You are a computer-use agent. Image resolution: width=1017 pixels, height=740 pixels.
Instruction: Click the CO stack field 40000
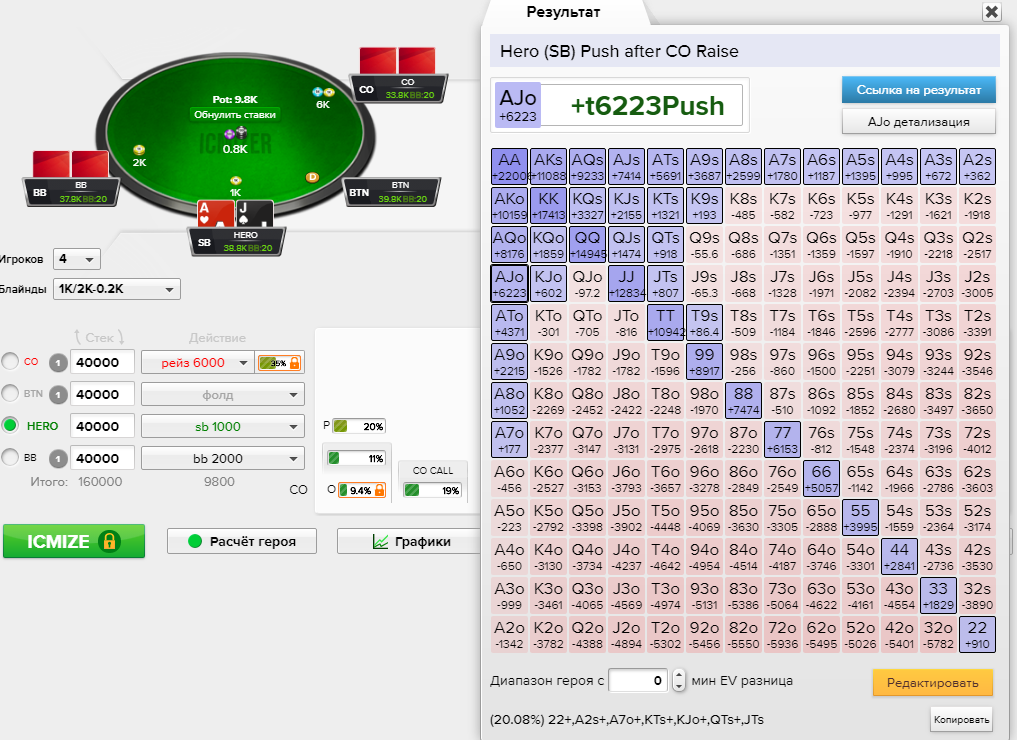pos(102,363)
